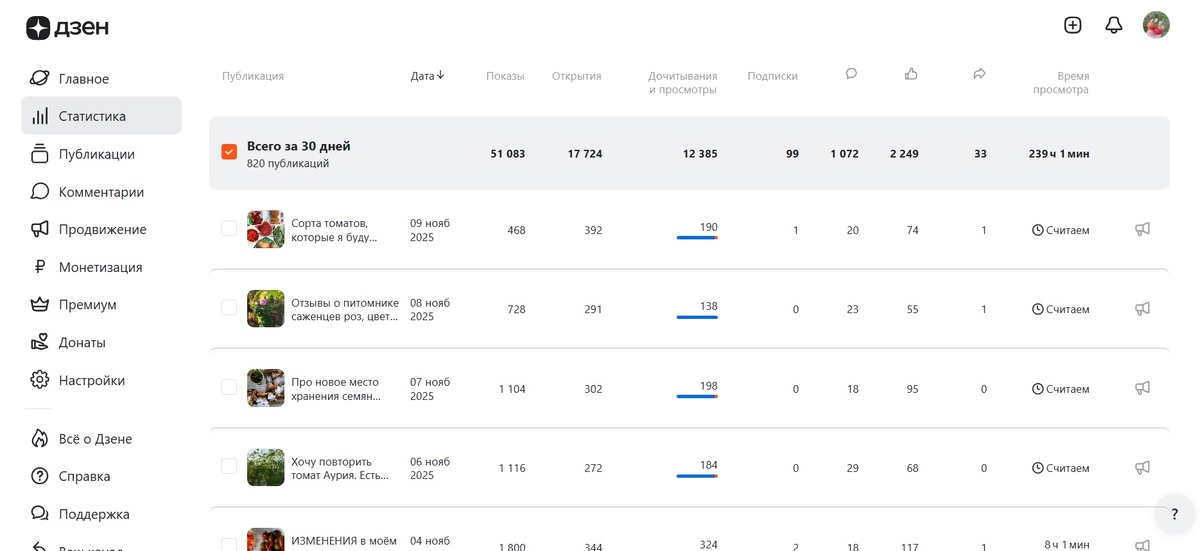Sort by the Дата column header
This screenshot has width=1200, height=551.
[x=427, y=76]
